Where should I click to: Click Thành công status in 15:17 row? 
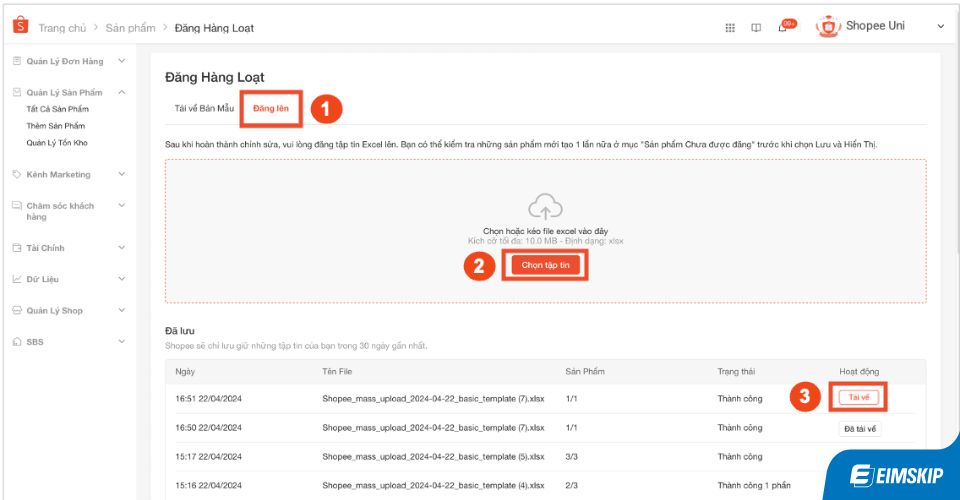[740, 457]
